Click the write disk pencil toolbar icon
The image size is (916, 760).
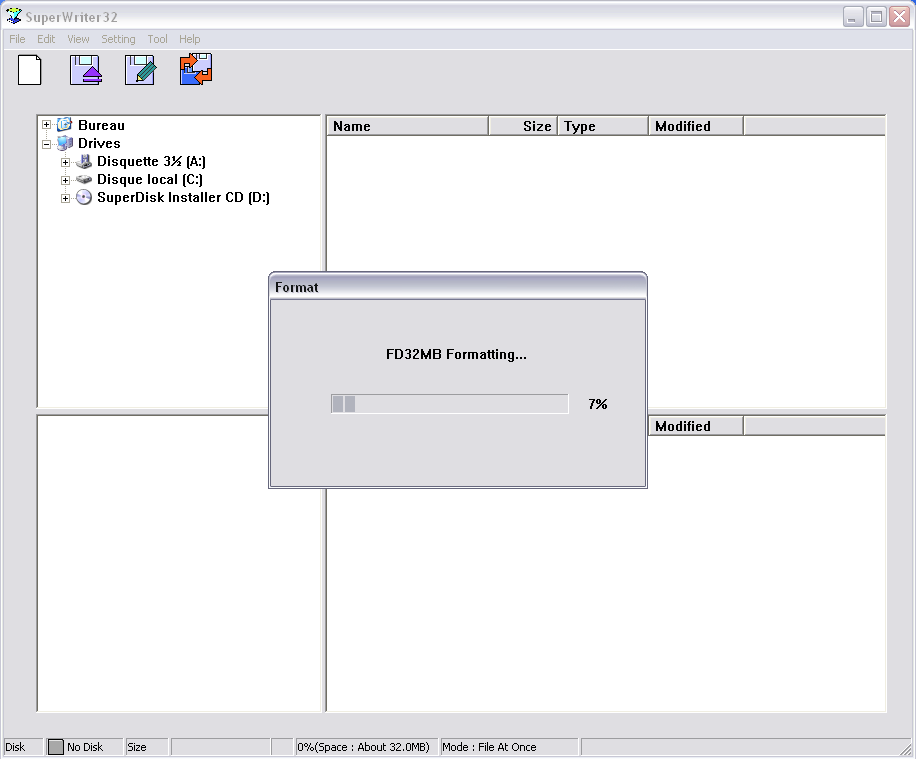(140, 70)
